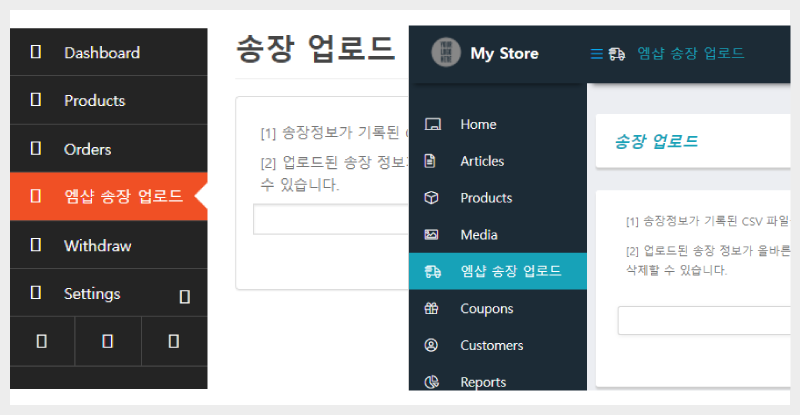Click the middle bottom icon in left sidebar
The width and height of the screenshot is (800, 415).
tap(108, 341)
